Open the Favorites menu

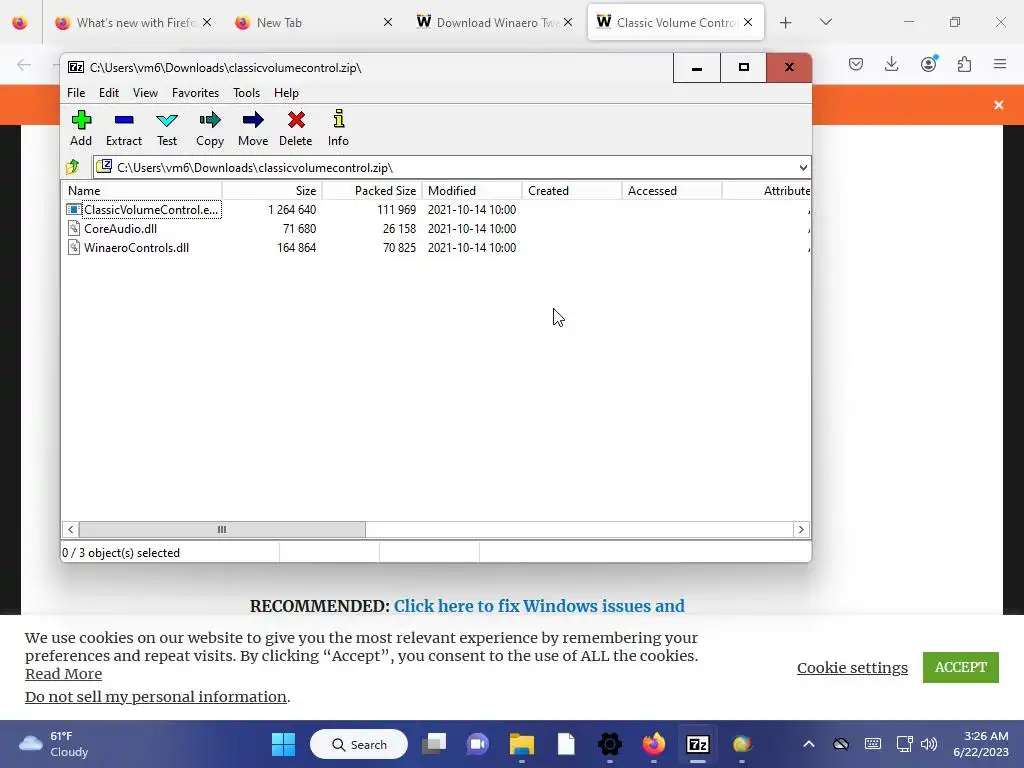pyautogui.click(x=195, y=93)
